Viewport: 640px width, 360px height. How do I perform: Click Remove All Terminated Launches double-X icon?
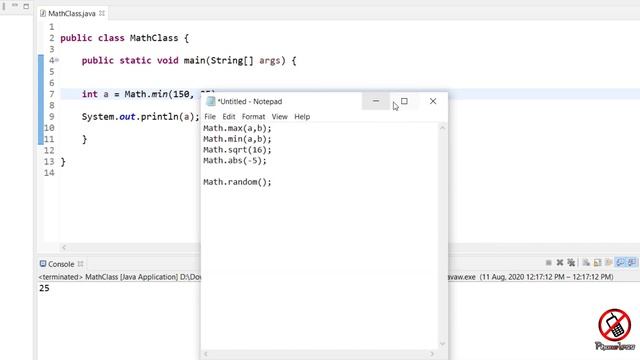pyautogui.click(x=571, y=262)
